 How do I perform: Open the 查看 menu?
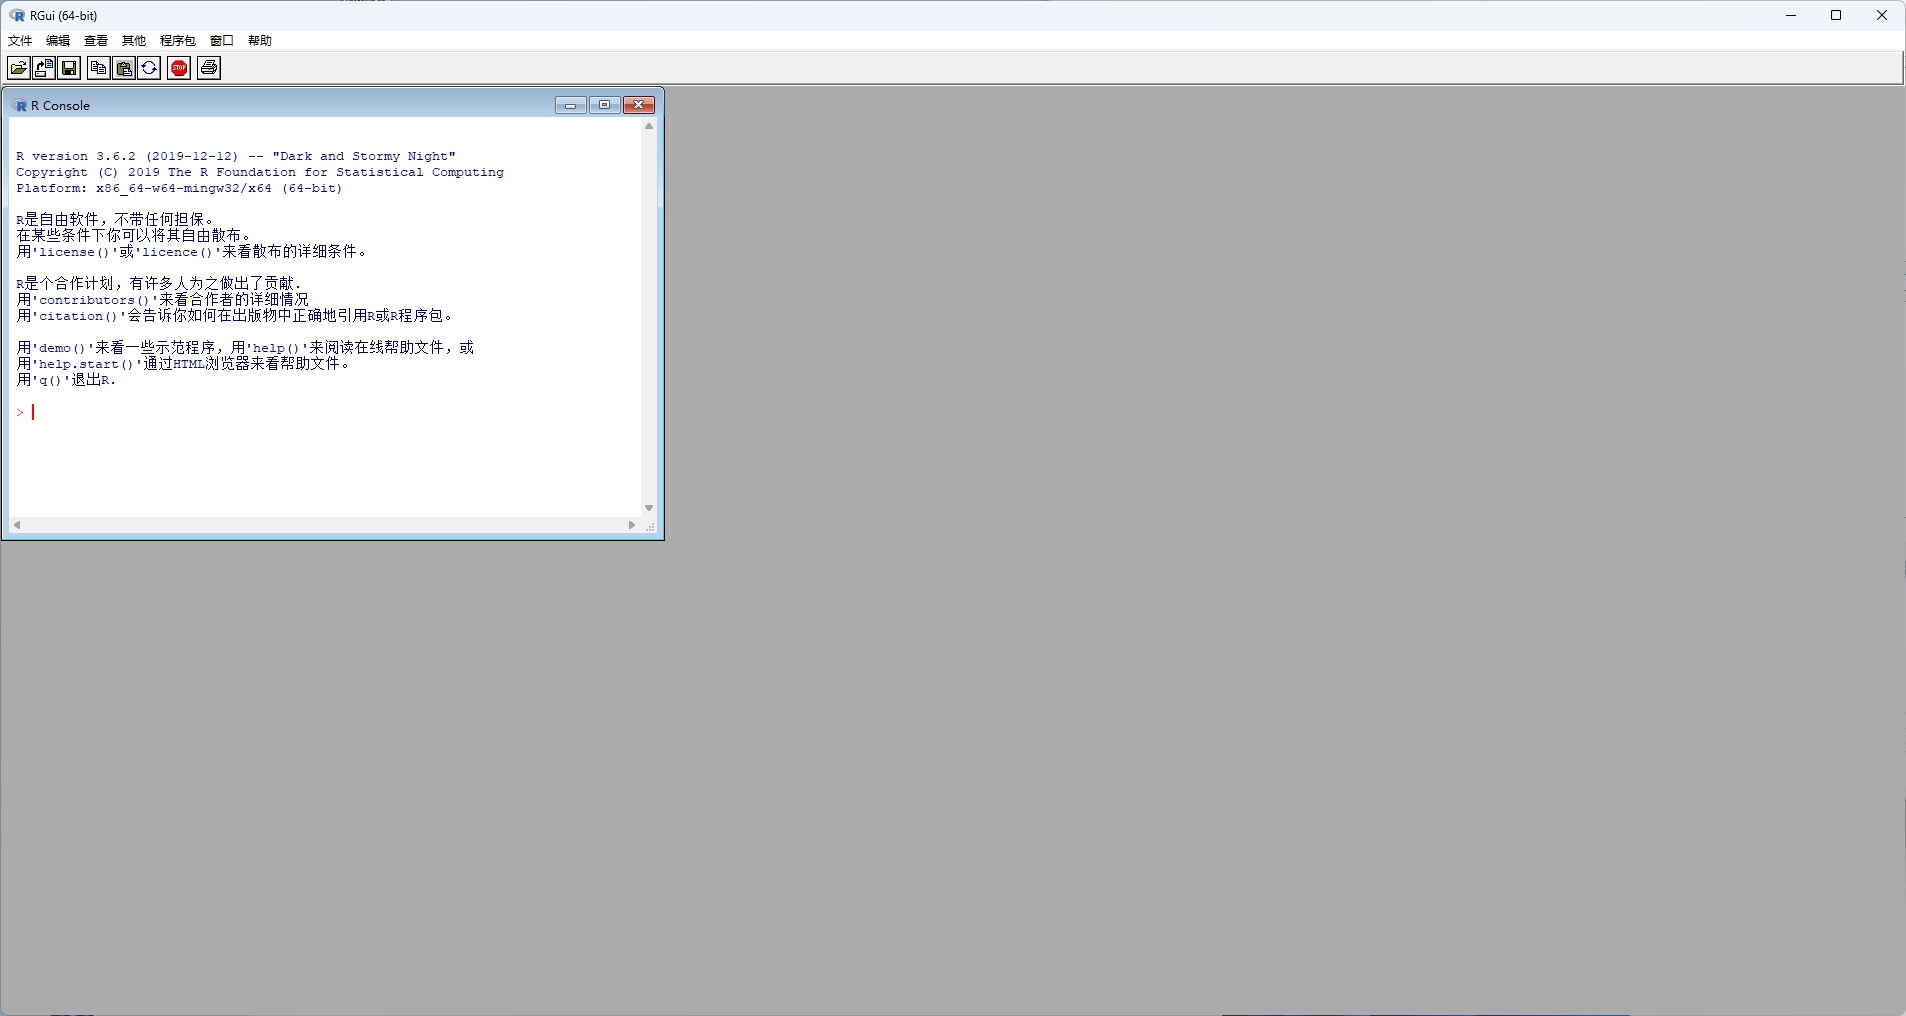[96, 41]
